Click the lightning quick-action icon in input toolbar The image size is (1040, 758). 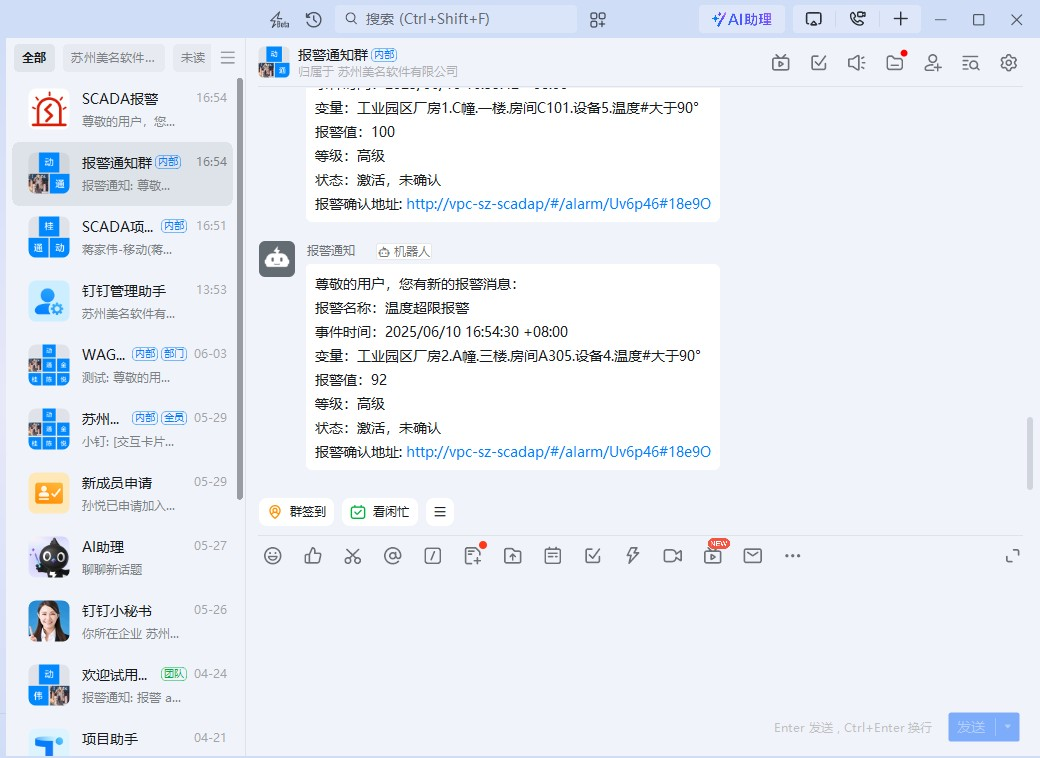pos(633,556)
